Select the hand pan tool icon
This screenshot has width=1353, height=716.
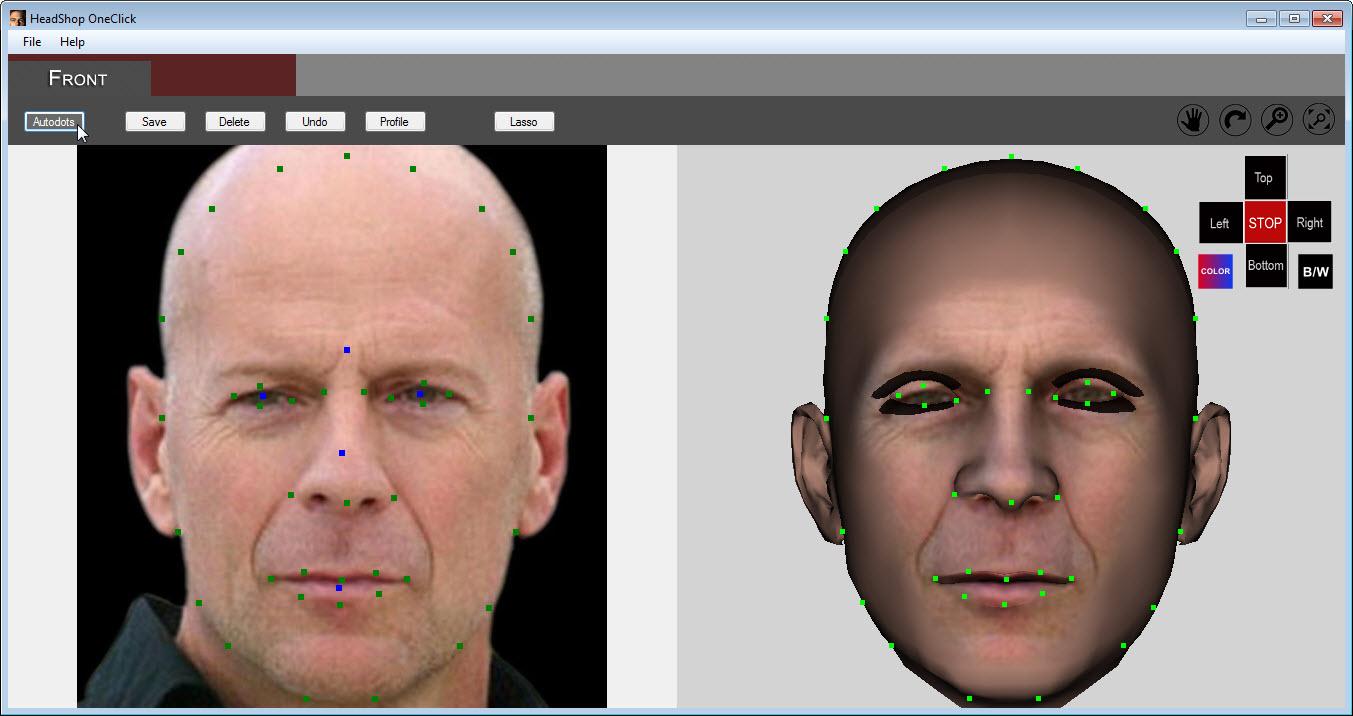click(x=1192, y=121)
